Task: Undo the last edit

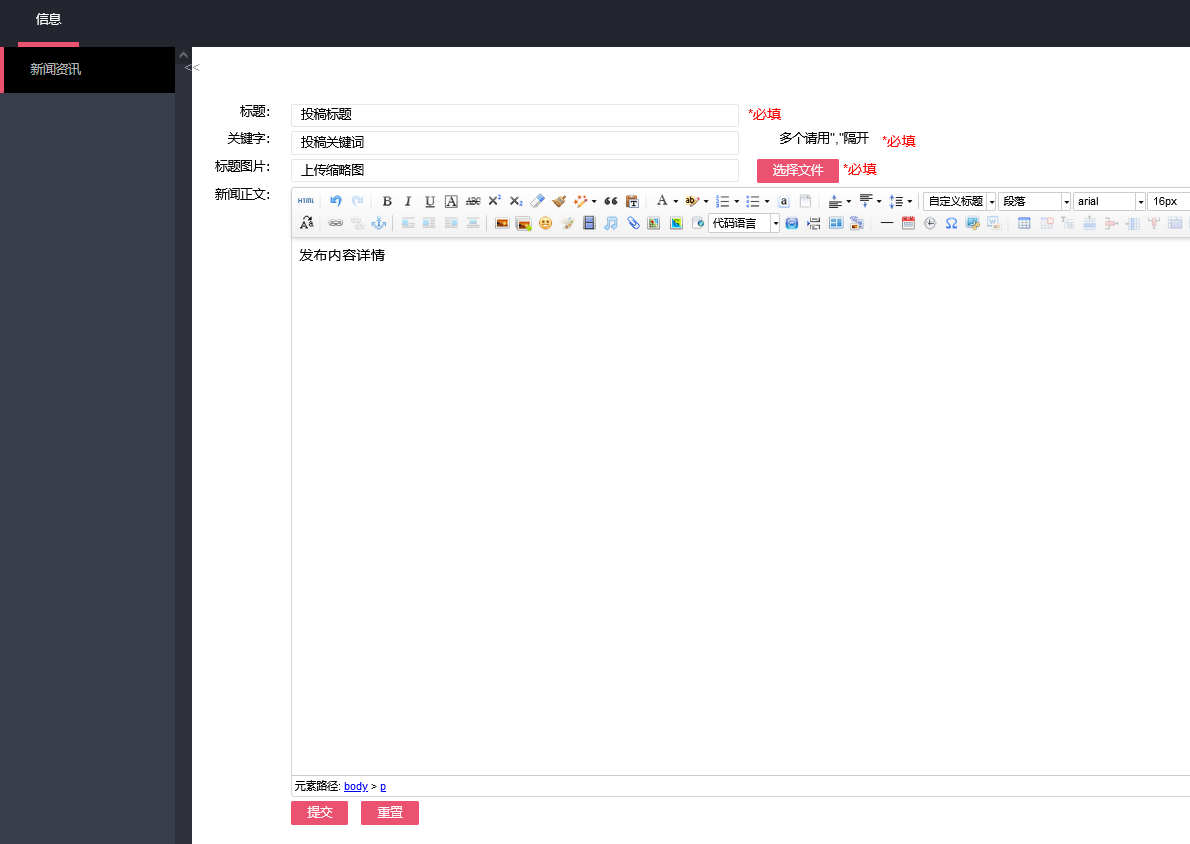Action: click(335, 201)
